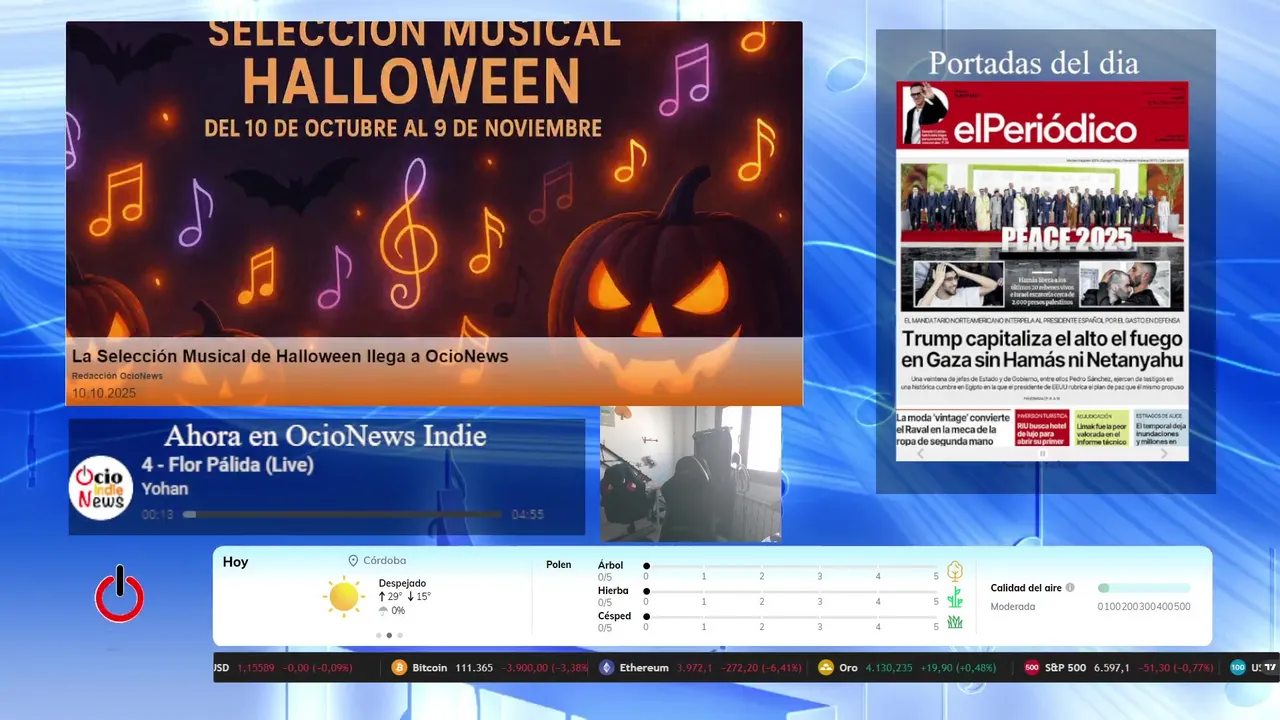
Task: Click the lawn (Césped) pollen icon
Action: [955, 622]
